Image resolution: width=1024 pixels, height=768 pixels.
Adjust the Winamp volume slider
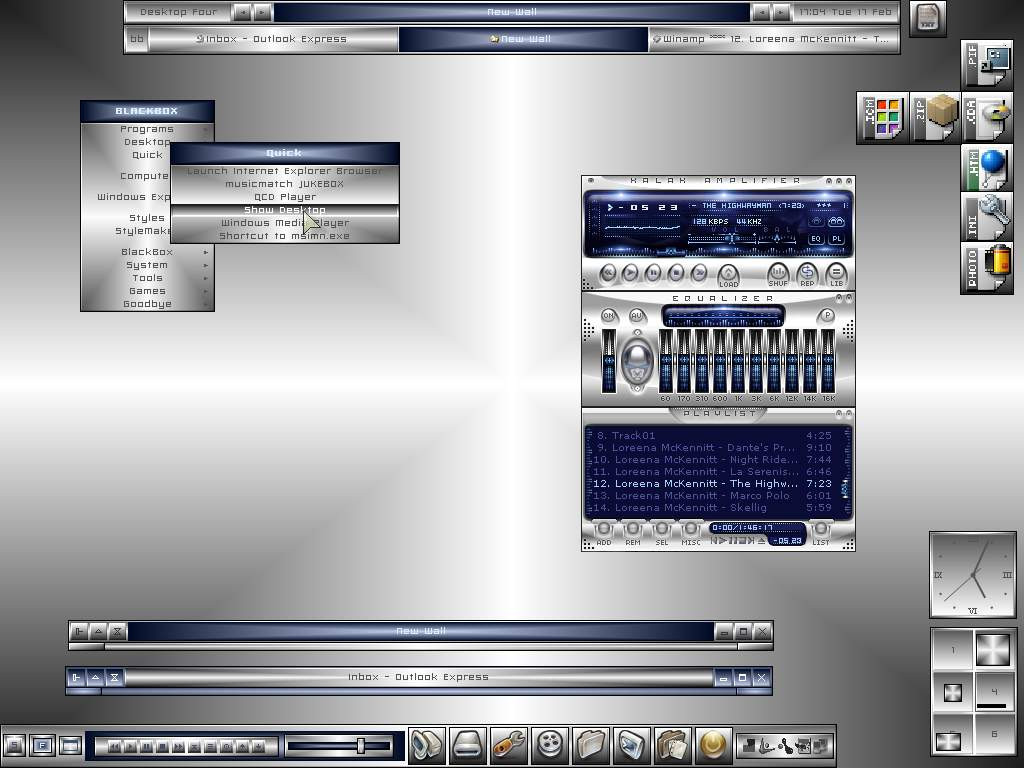(x=720, y=238)
